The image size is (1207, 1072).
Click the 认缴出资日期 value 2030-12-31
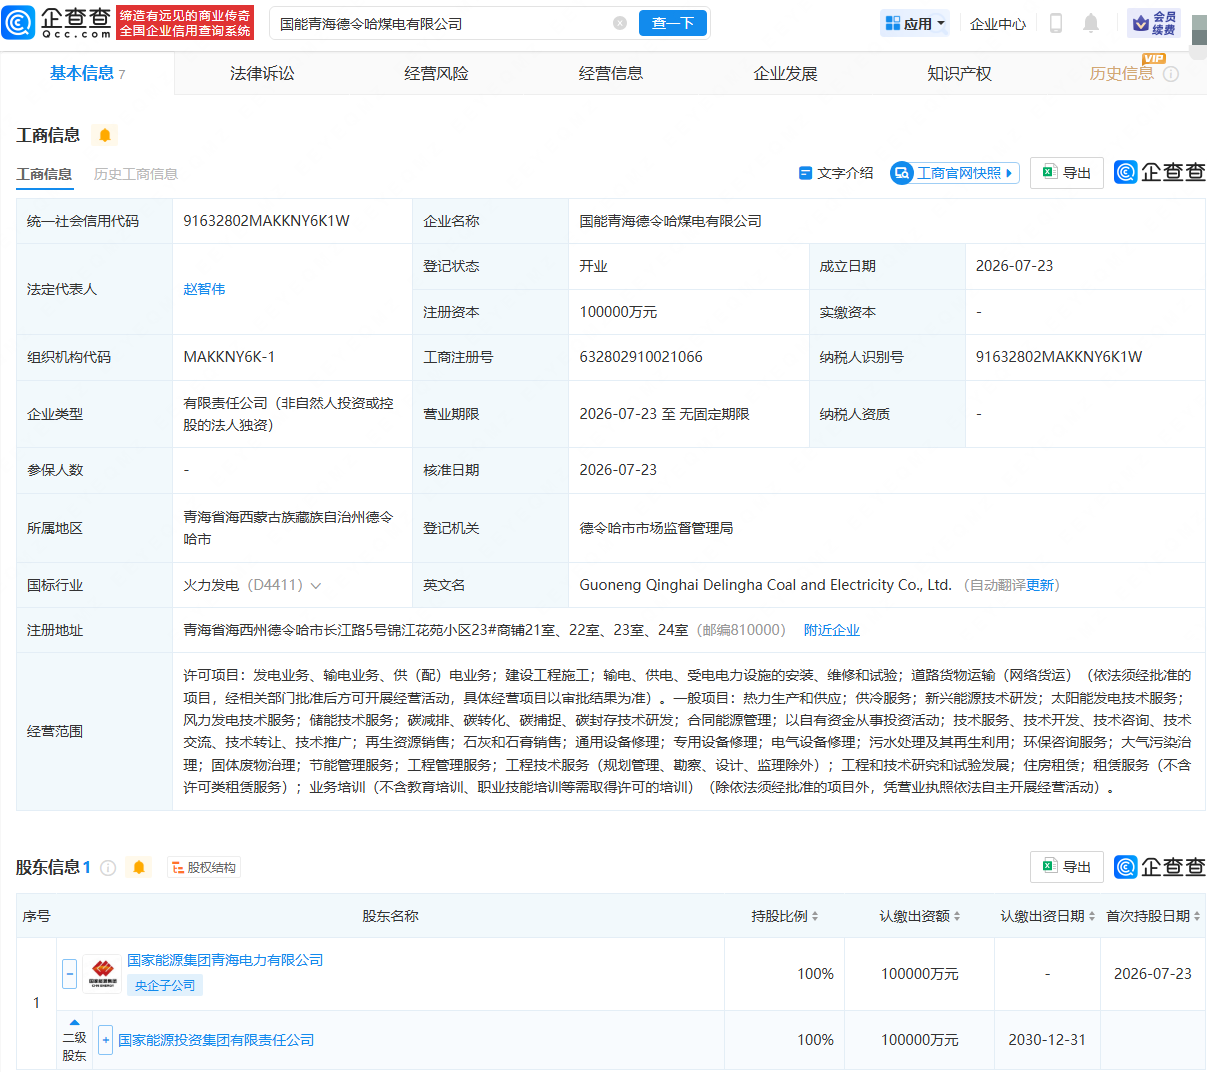(1047, 1040)
